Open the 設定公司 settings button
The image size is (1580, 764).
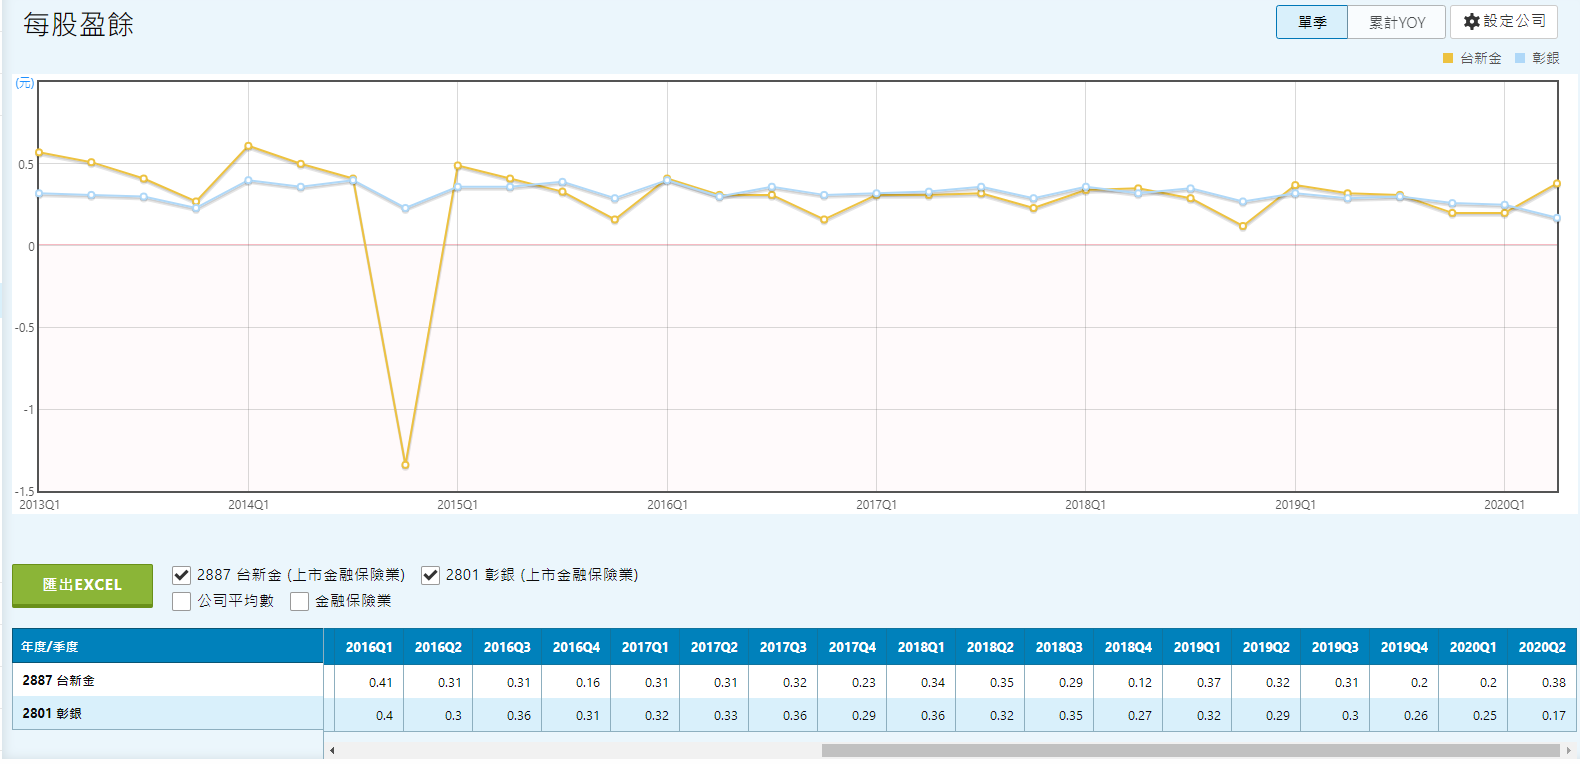(1504, 21)
